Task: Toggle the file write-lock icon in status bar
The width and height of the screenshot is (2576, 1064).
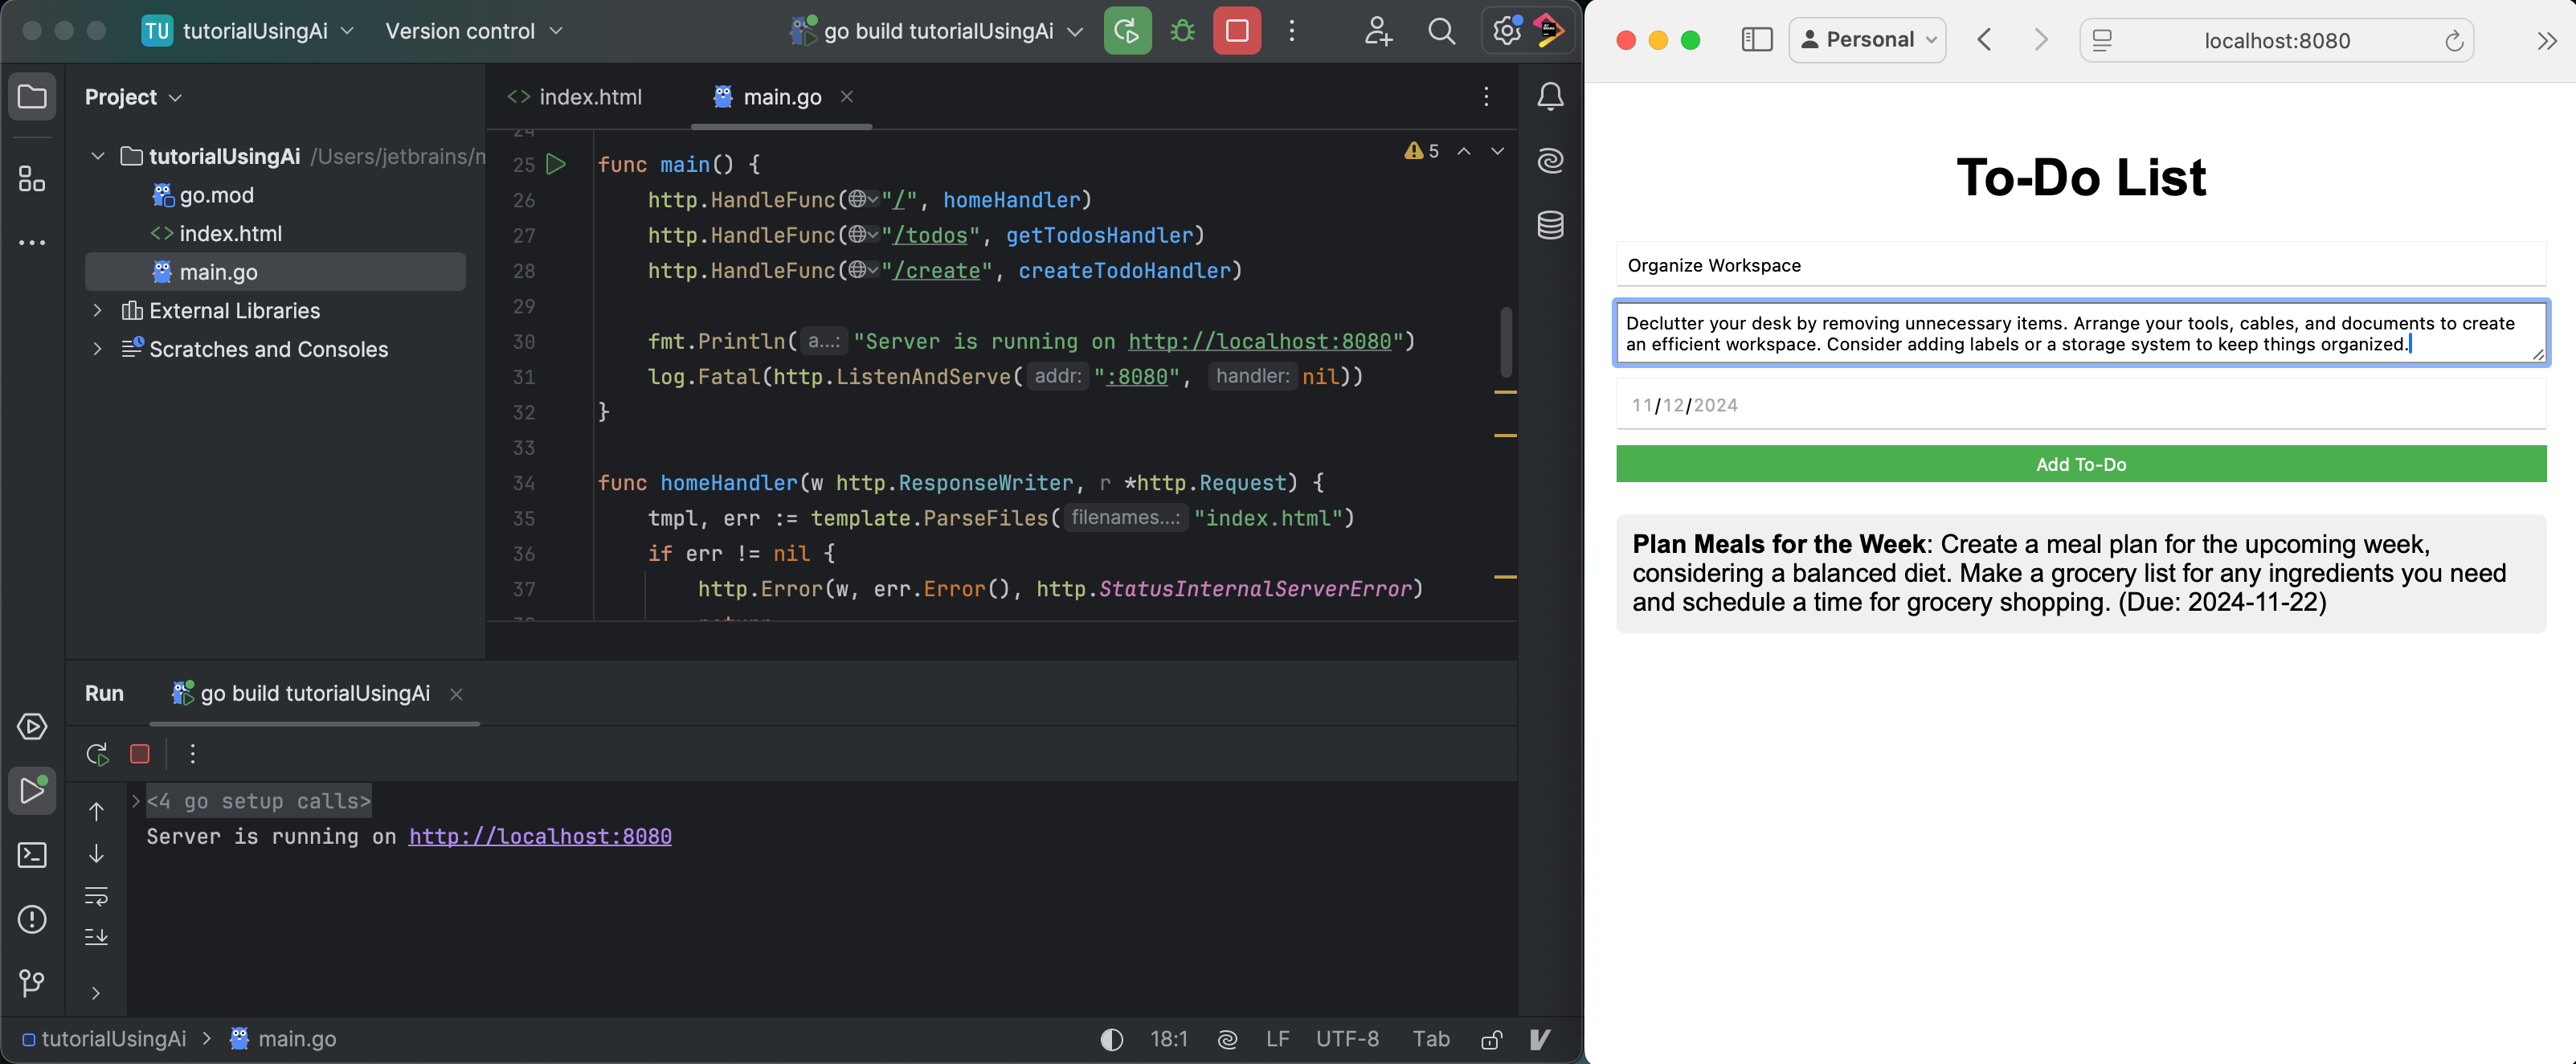Action: point(1490,1039)
